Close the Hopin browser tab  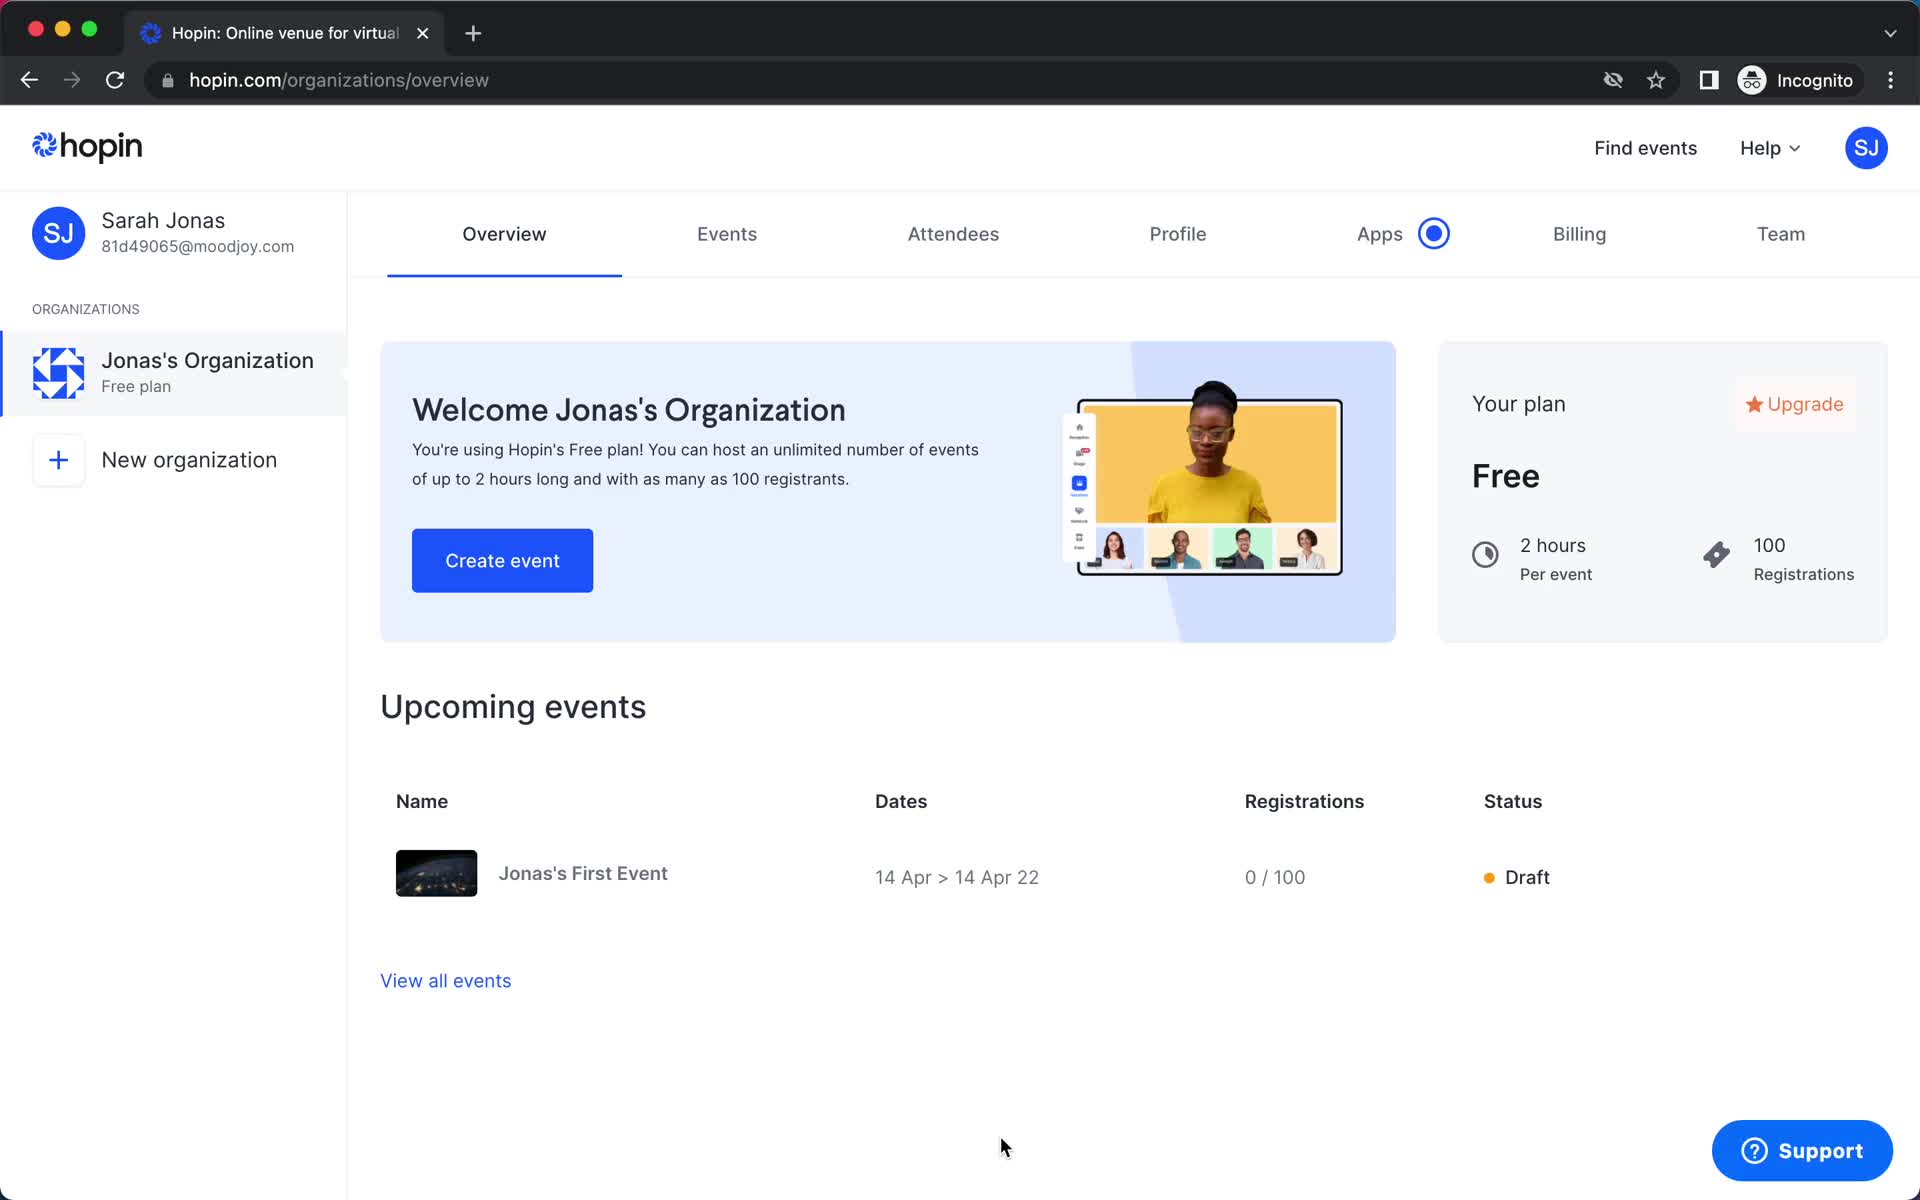423,33
